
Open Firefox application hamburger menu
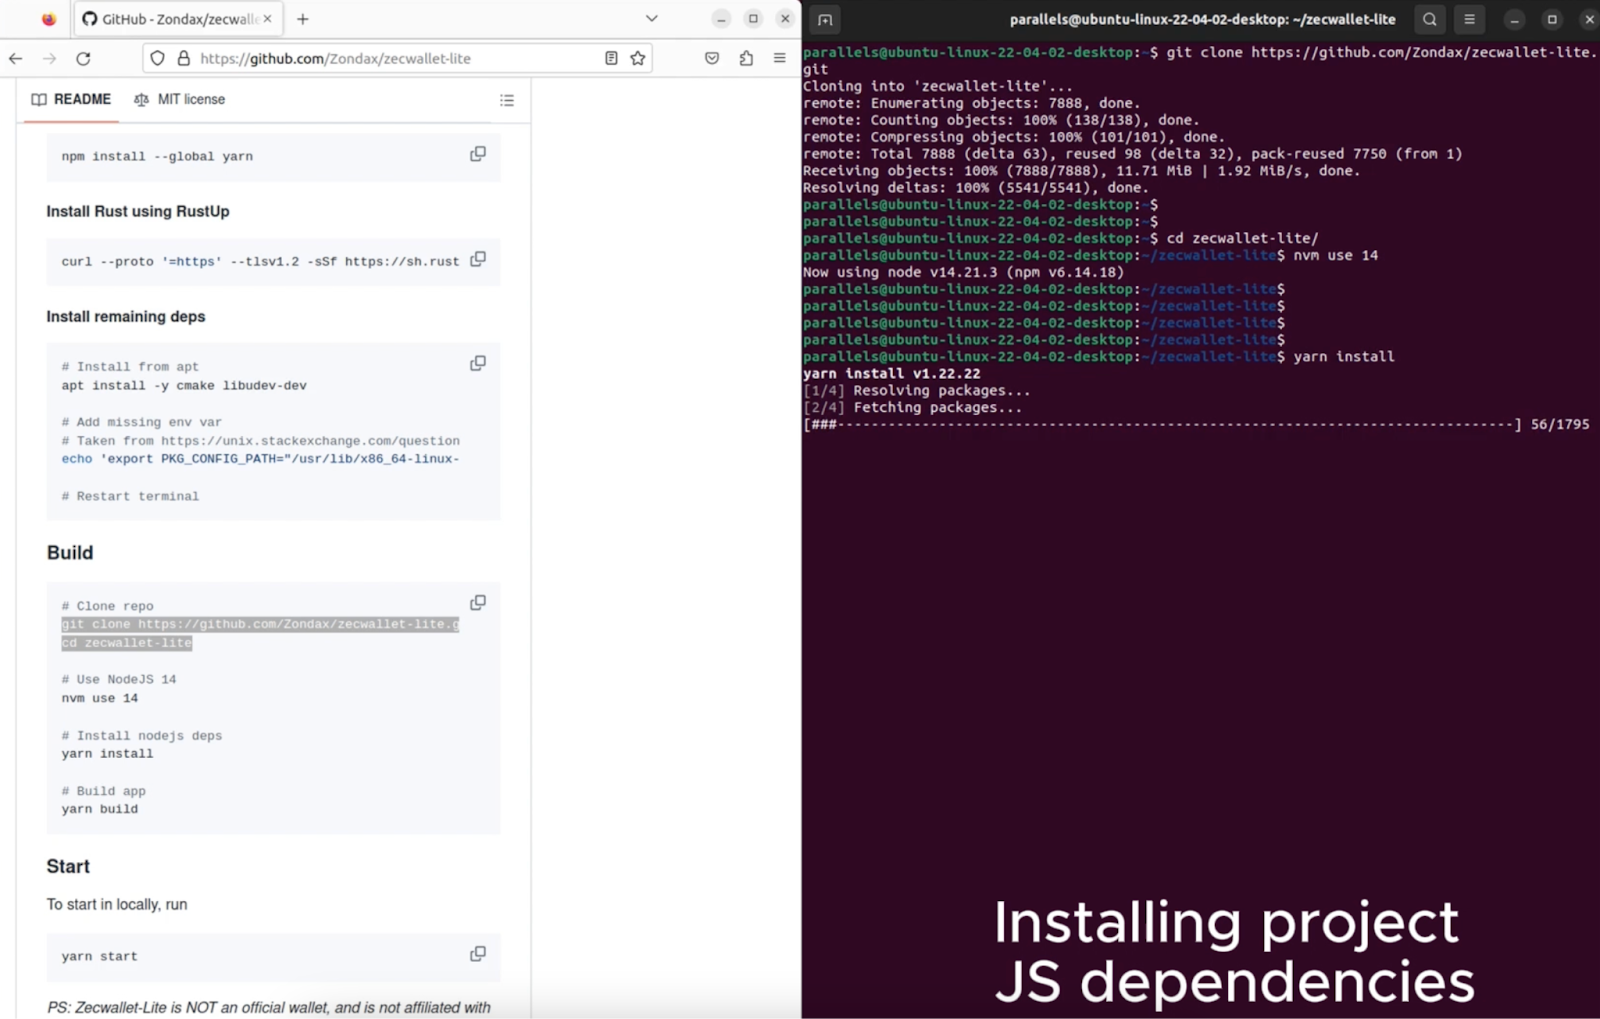[x=780, y=58]
